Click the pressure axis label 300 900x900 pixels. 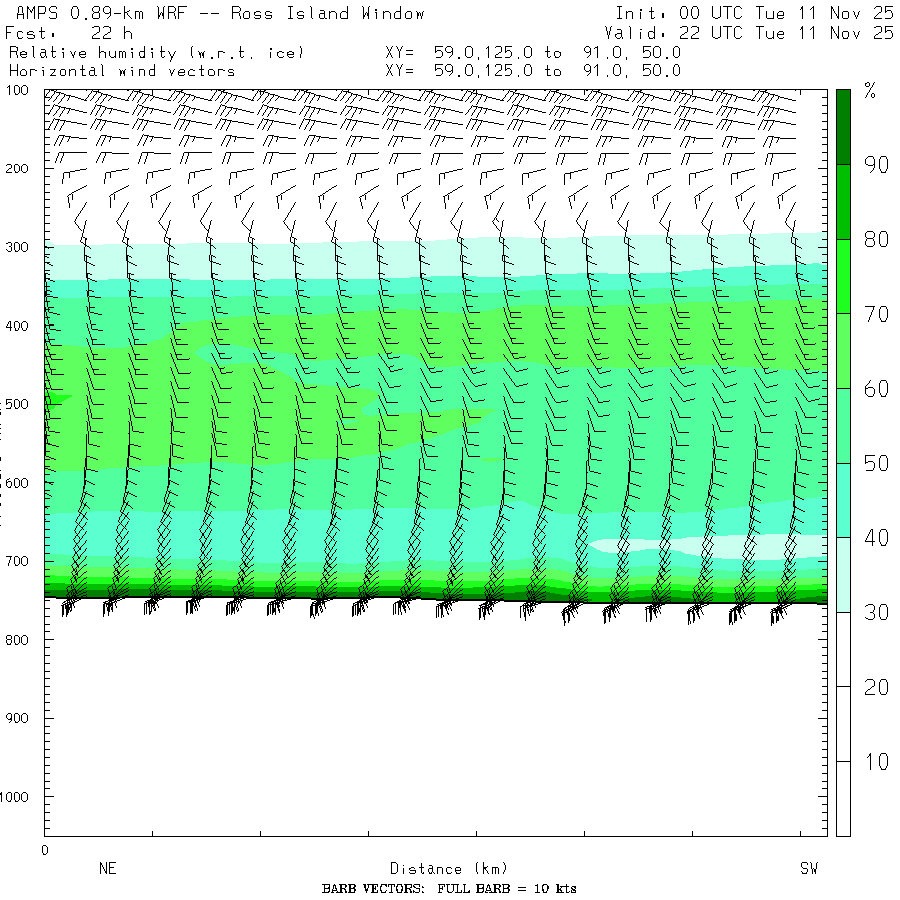pos(17,247)
